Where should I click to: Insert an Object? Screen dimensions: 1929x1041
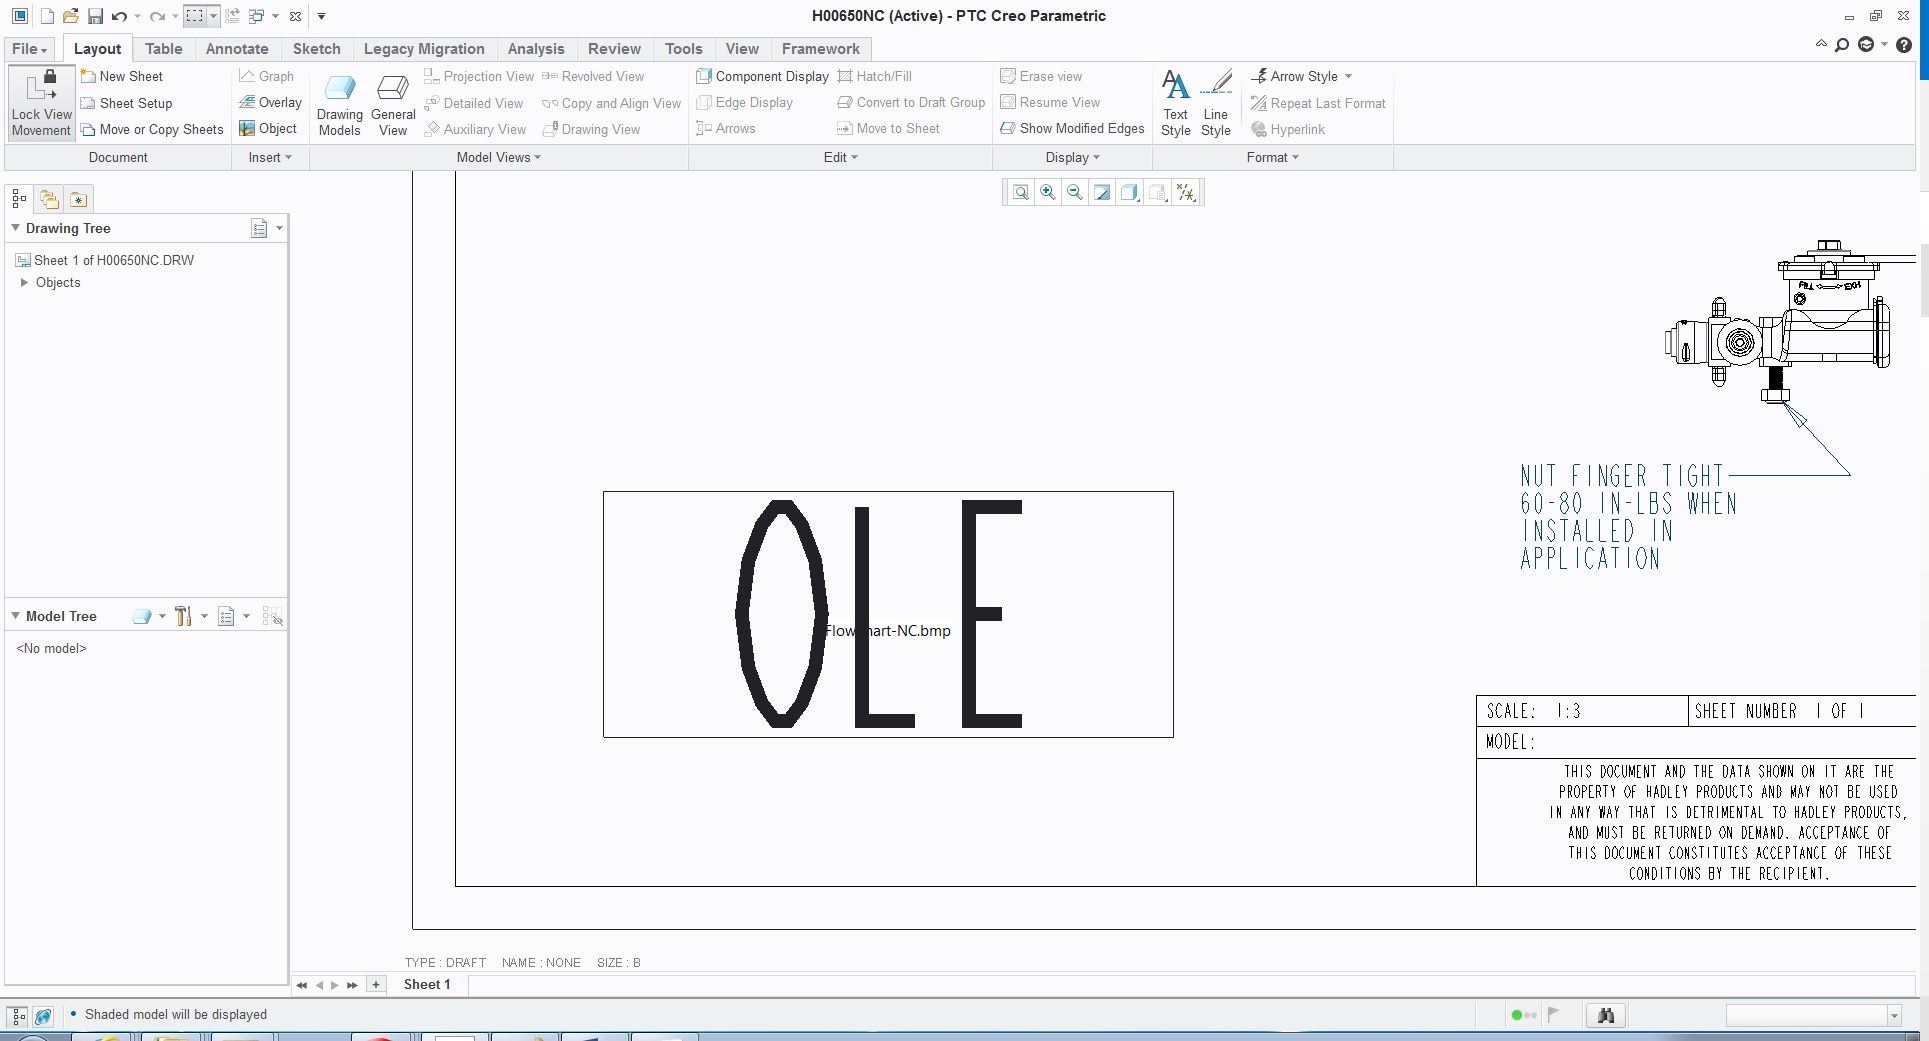(268, 128)
